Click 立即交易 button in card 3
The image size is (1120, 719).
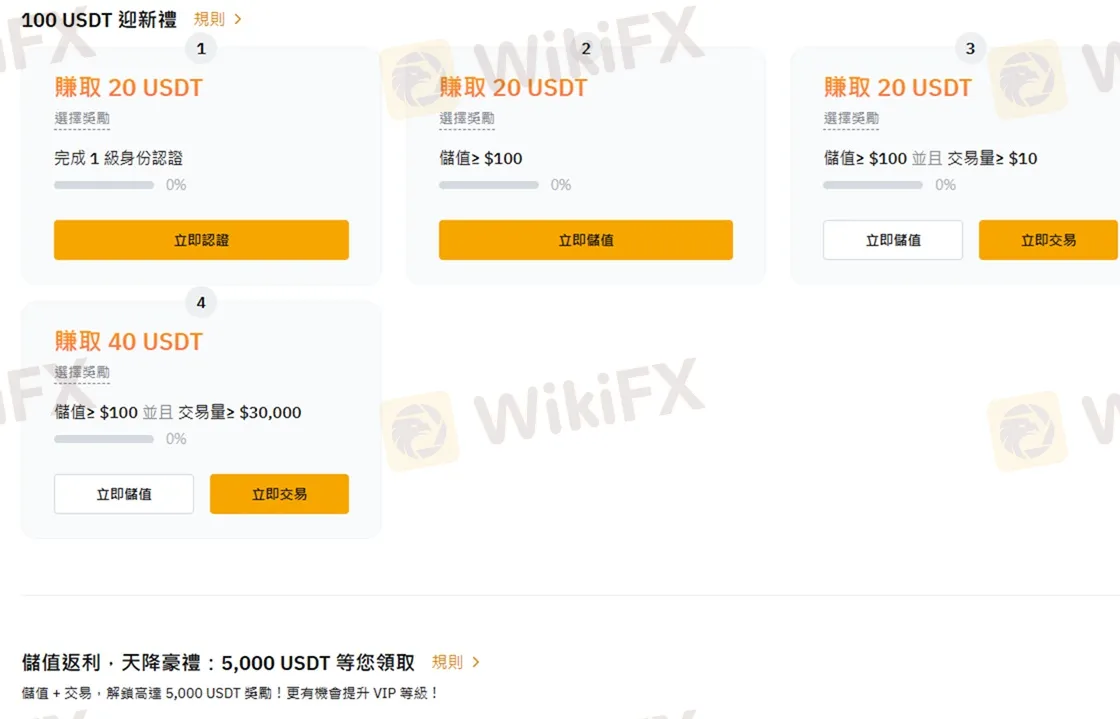click(1048, 240)
